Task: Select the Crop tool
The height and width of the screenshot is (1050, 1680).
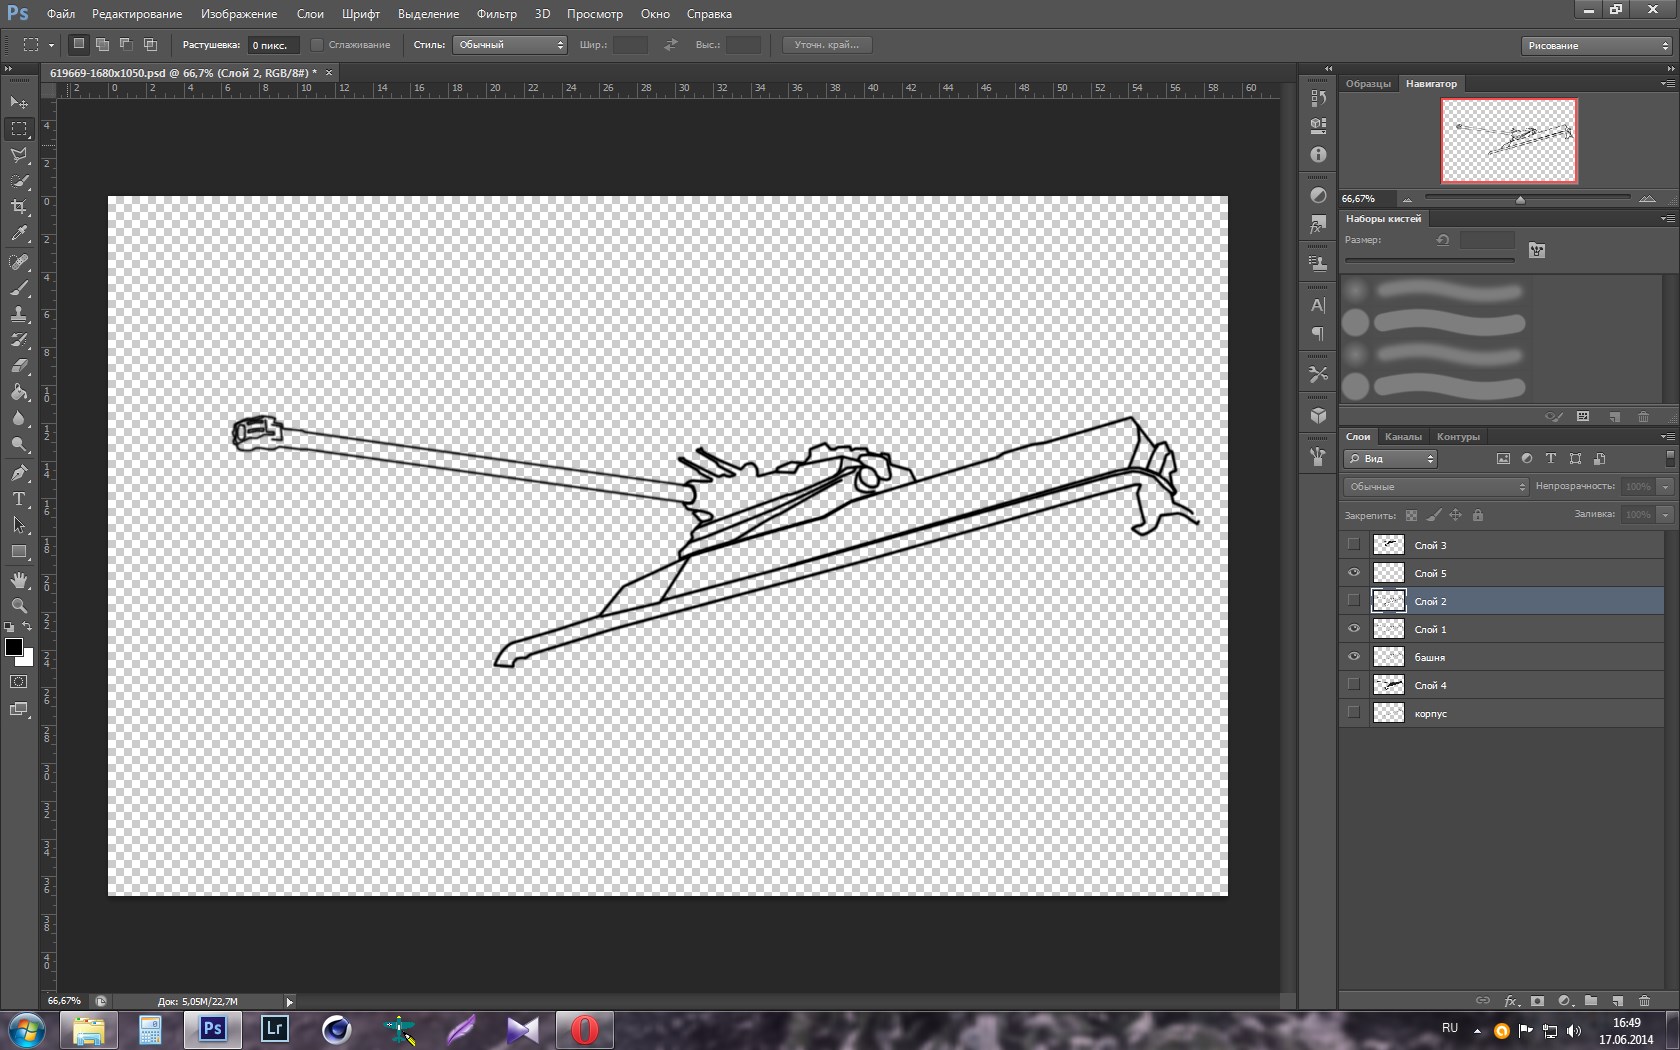Action: [19, 207]
